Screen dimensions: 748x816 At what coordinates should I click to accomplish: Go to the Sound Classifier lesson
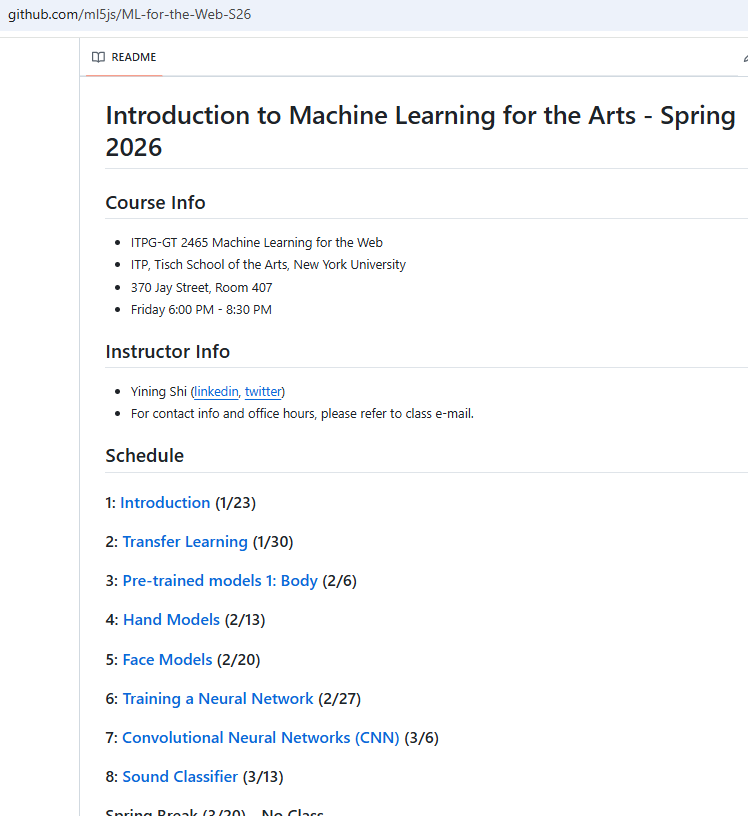tap(180, 776)
